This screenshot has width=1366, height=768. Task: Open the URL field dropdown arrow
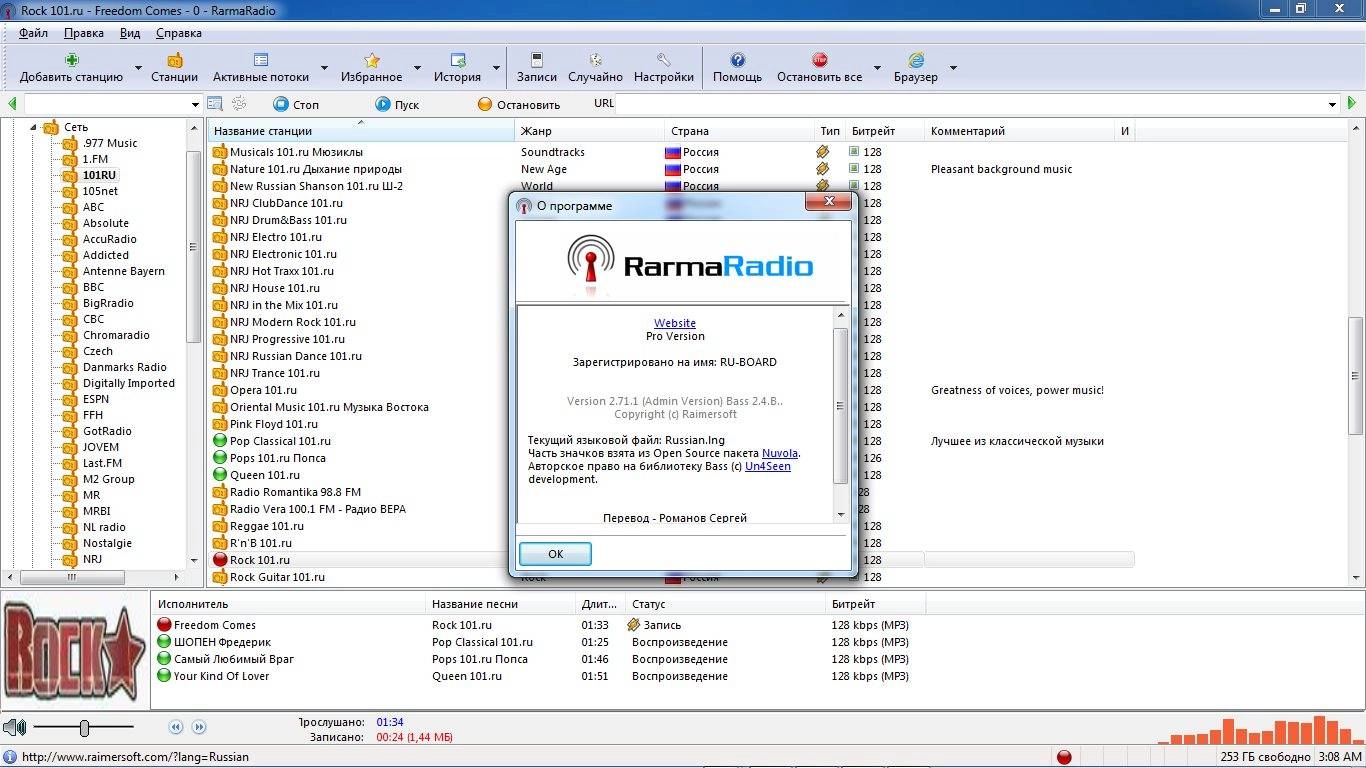click(x=1332, y=104)
